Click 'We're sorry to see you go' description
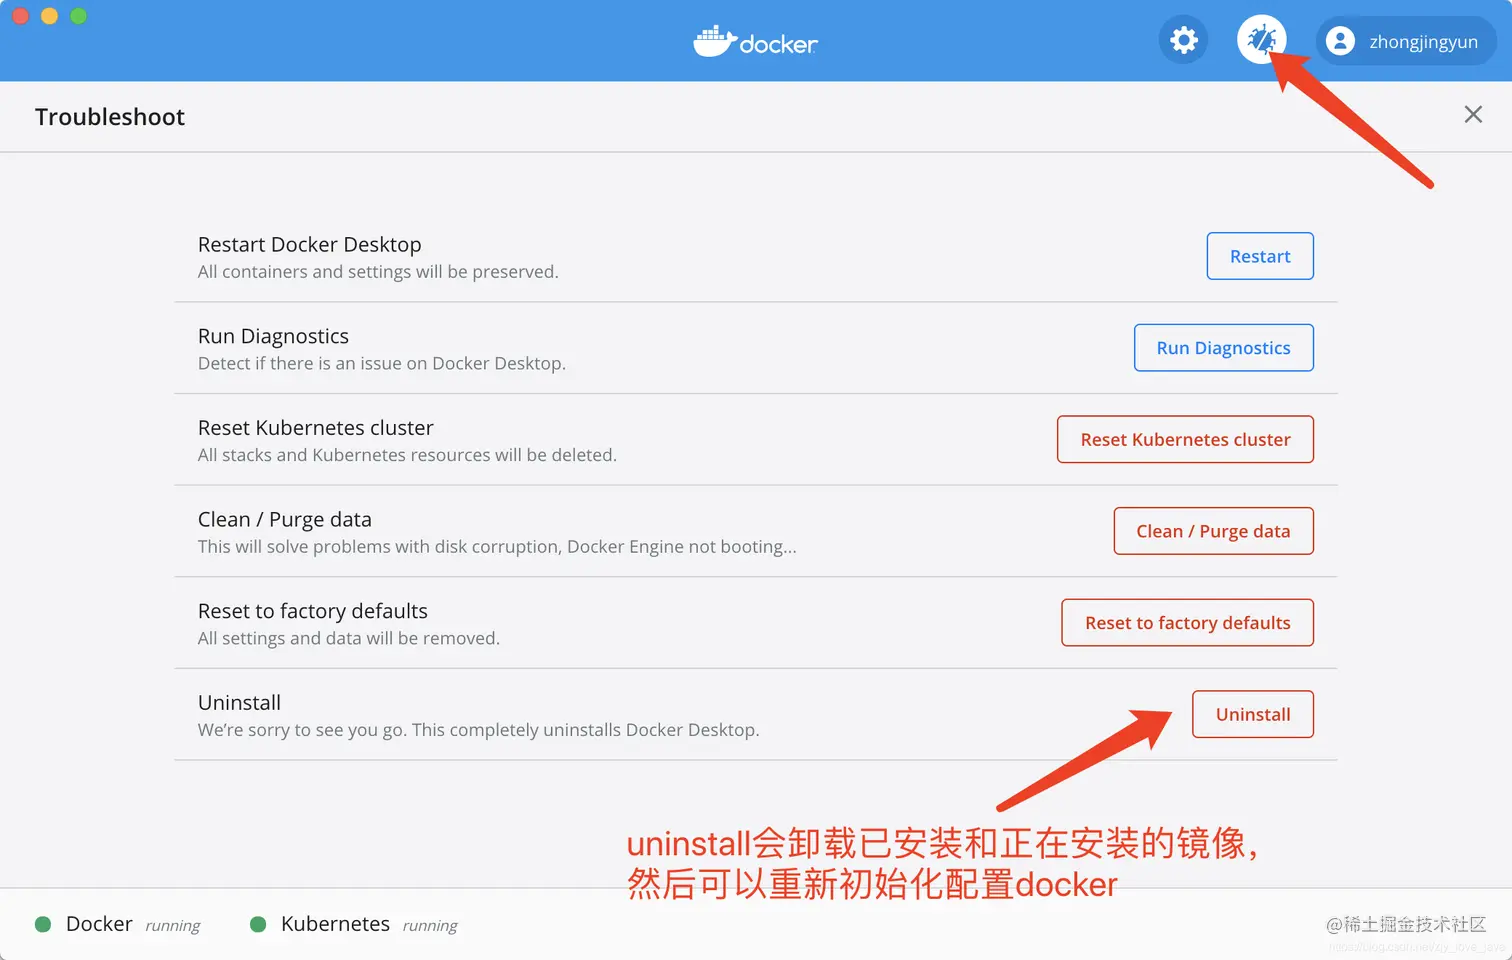This screenshot has width=1512, height=960. tap(478, 730)
